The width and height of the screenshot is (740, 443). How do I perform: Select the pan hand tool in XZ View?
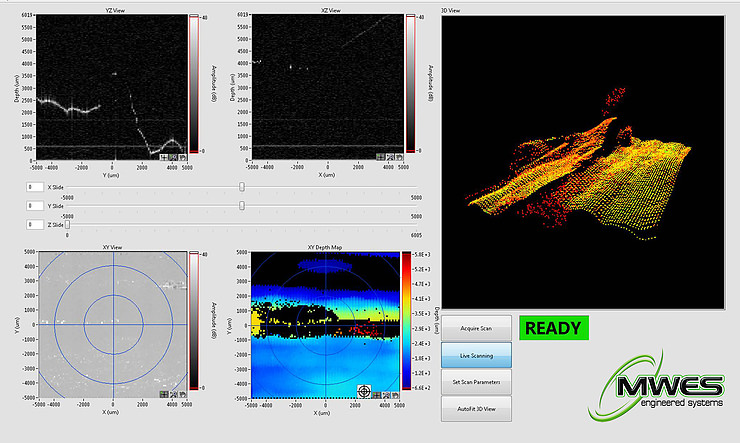[399, 157]
